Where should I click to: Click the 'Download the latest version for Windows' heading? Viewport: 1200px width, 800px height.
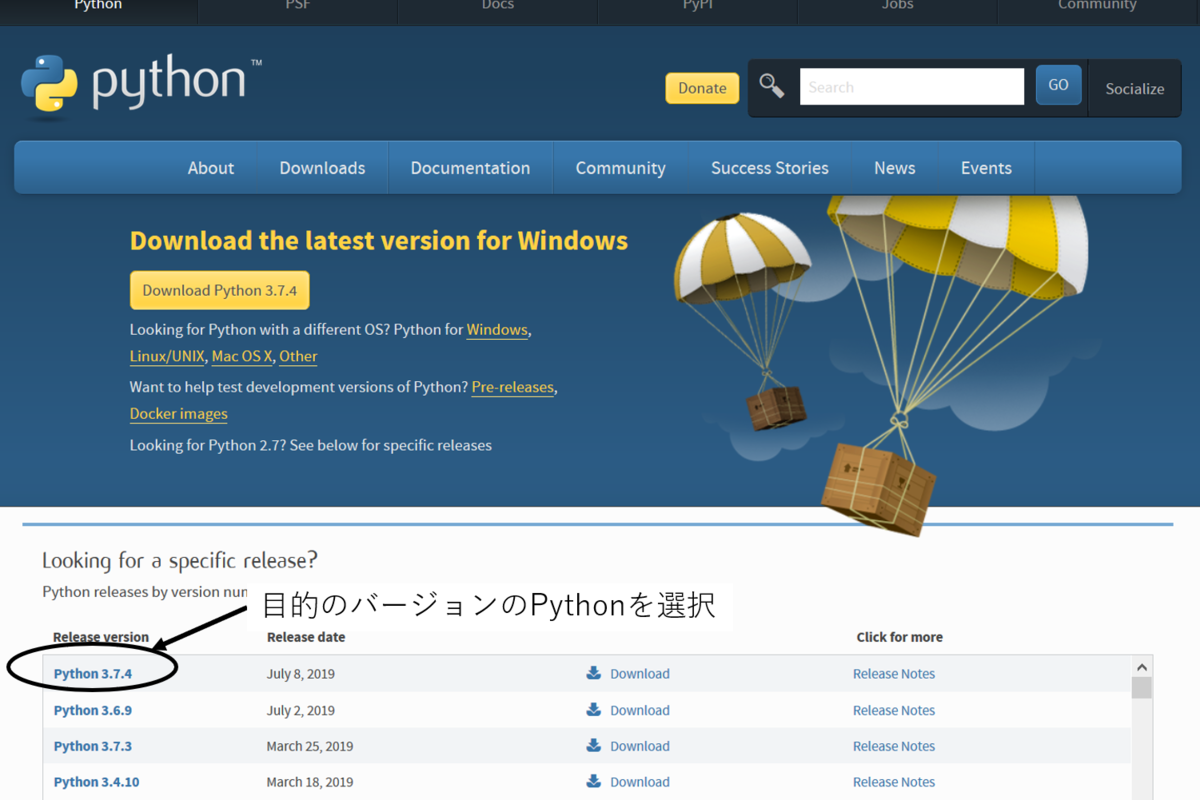click(x=379, y=241)
